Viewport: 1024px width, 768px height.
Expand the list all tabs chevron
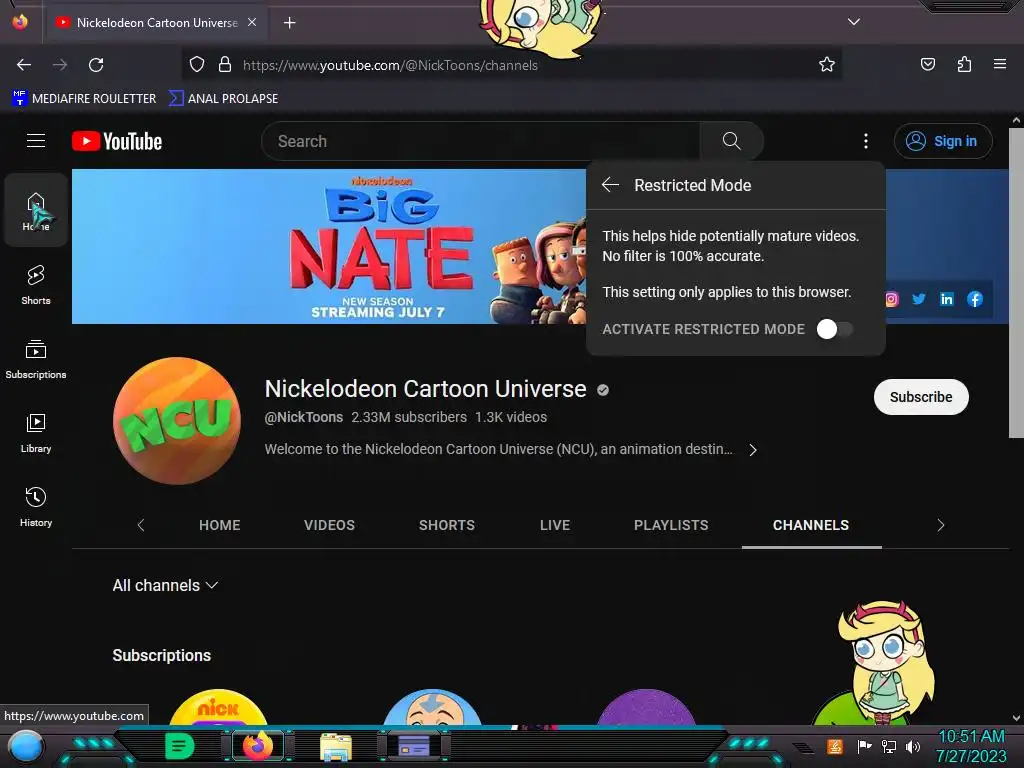pyautogui.click(x=854, y=22)
